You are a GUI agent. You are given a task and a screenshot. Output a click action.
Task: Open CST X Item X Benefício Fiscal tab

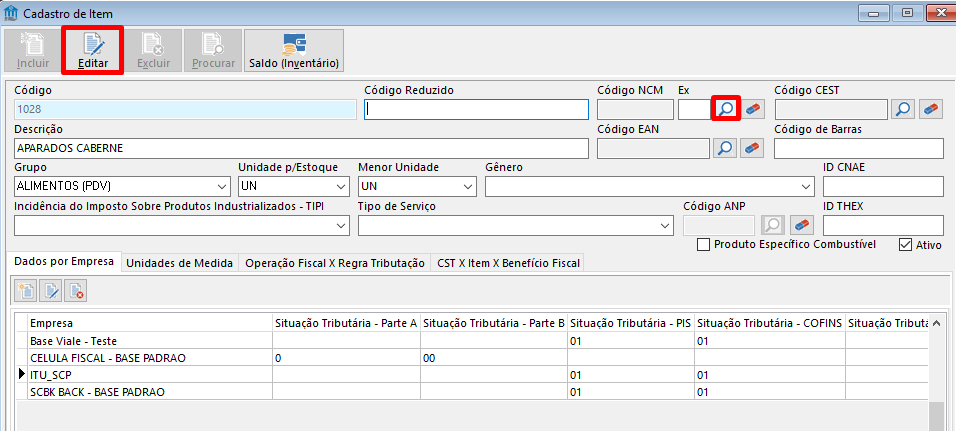tap(507, 263)
